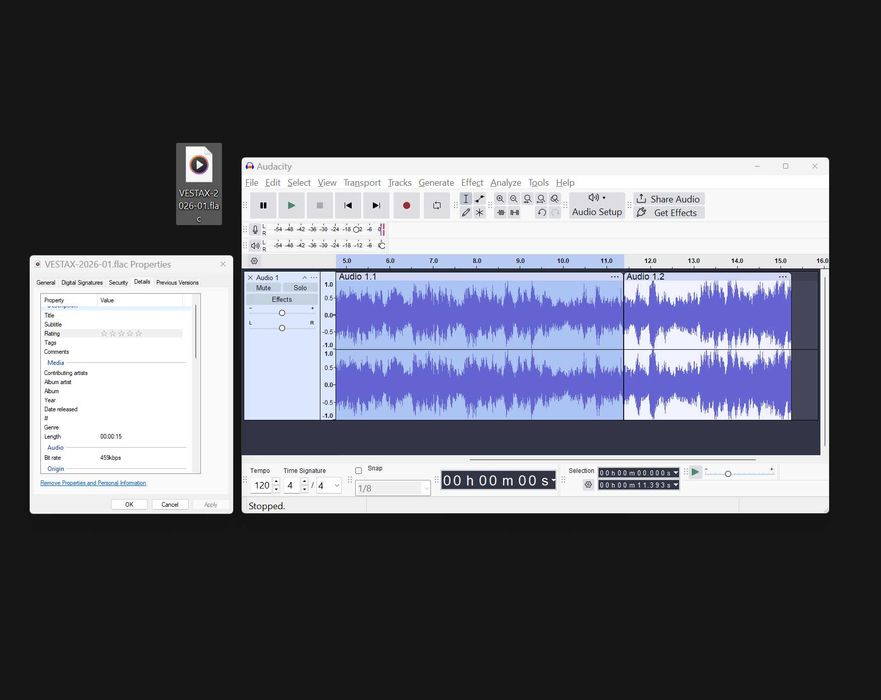Click the playback meter speaker icon
This screenshot has width=881, height=700.
[255, 246]
